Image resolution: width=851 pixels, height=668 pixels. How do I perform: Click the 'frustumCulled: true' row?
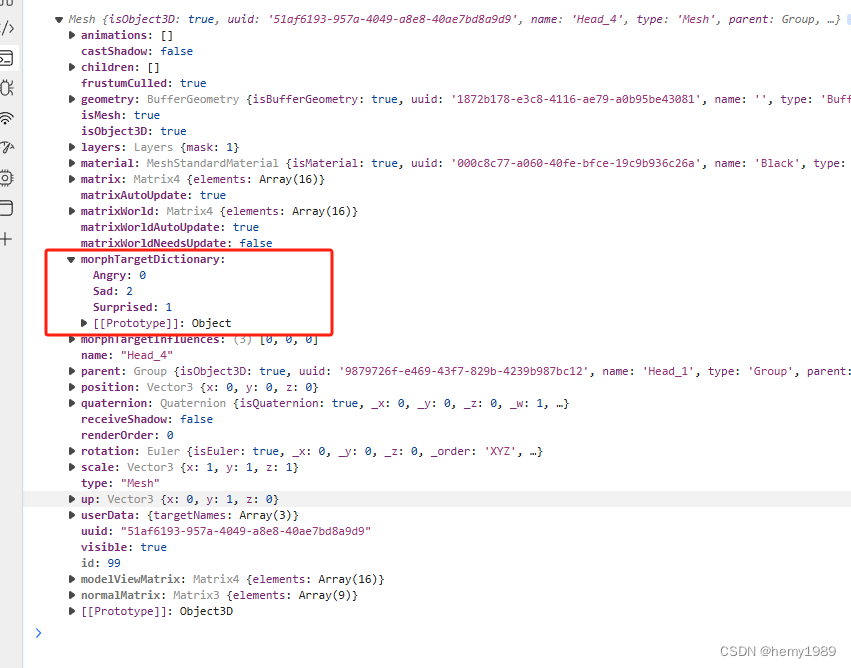[143, 83]
